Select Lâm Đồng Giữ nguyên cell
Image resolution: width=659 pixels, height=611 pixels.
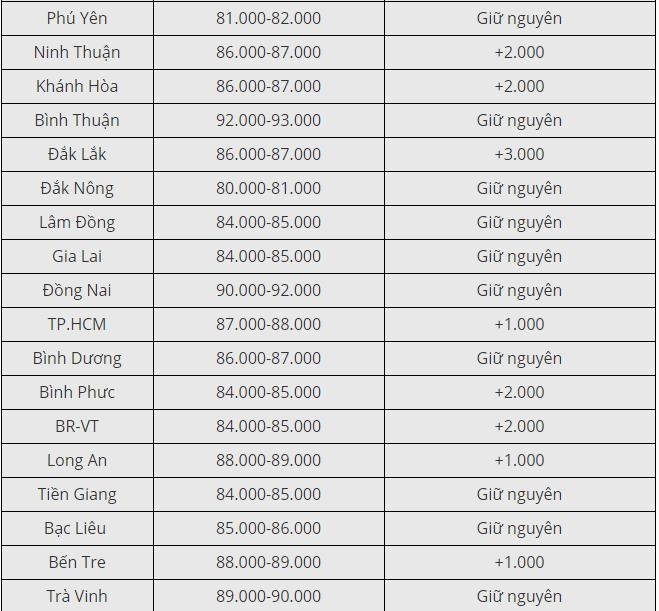pos(520,222)
